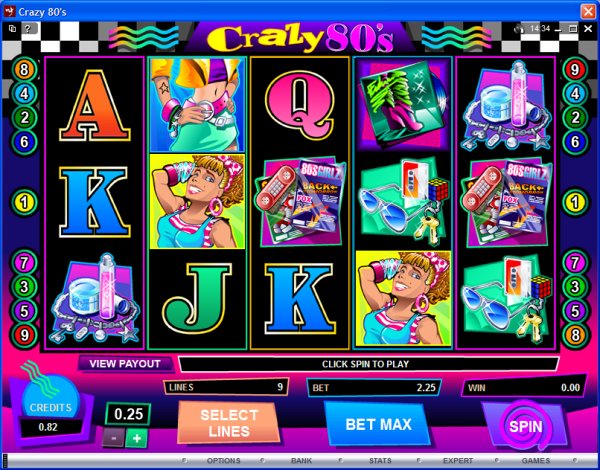The height and width of the screenshot is (470, 600).
Task: Click the Bet Max button
Action: pos(378,424)
